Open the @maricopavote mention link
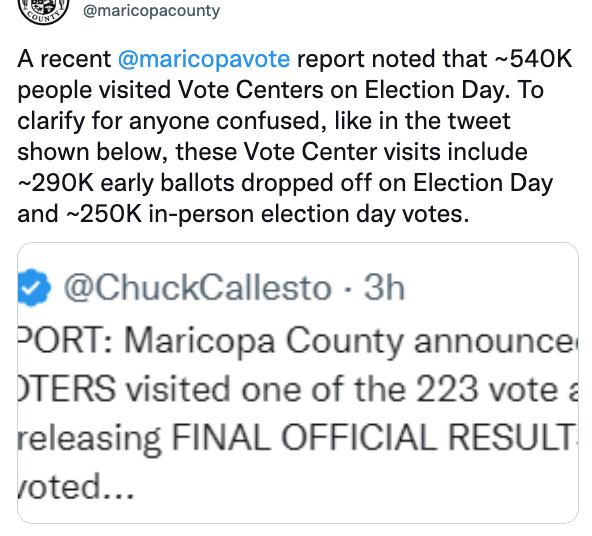 [x=204, y=59]
